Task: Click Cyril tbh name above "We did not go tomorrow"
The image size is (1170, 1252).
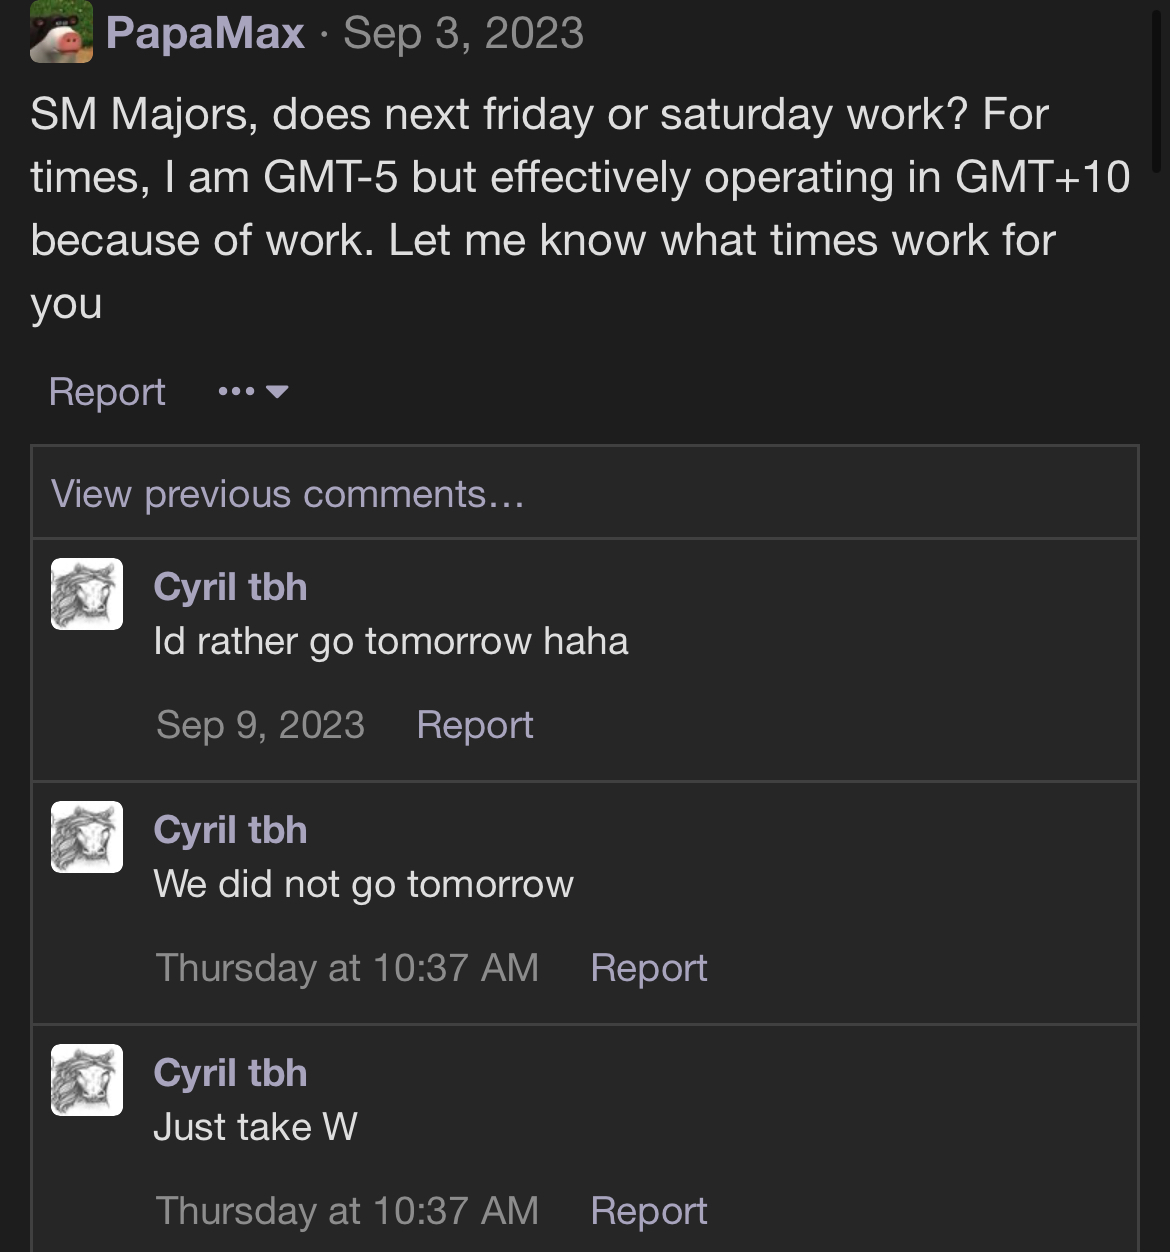Action: click(230, 830)
